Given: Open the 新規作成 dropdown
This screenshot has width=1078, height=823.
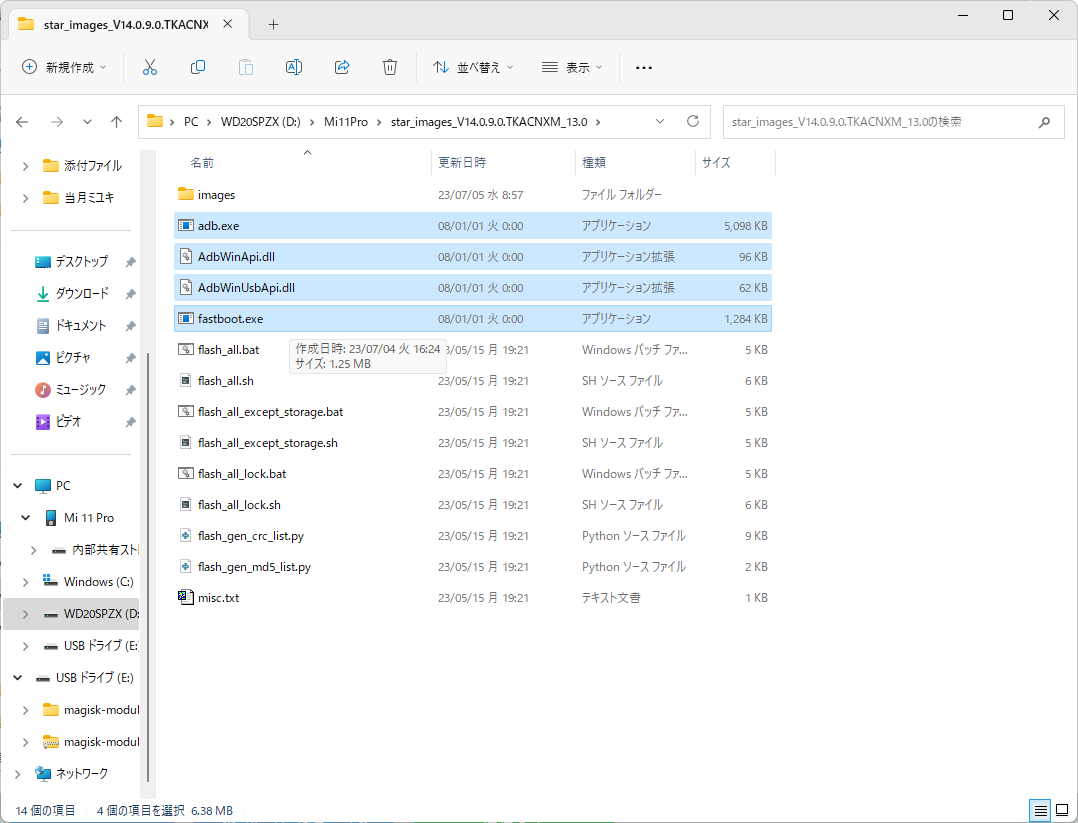Looking at the screenshot, I should coord(64,67).
